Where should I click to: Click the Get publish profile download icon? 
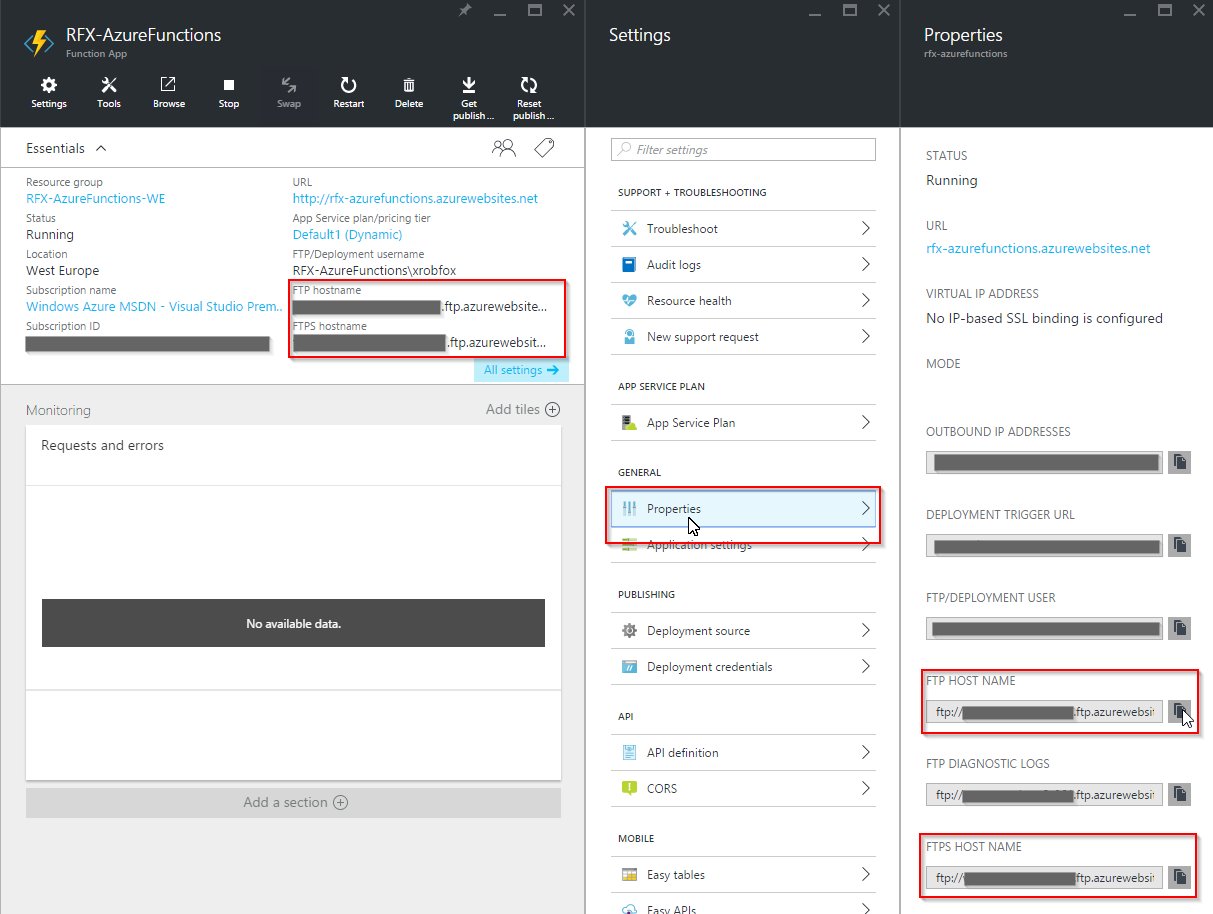469,87
